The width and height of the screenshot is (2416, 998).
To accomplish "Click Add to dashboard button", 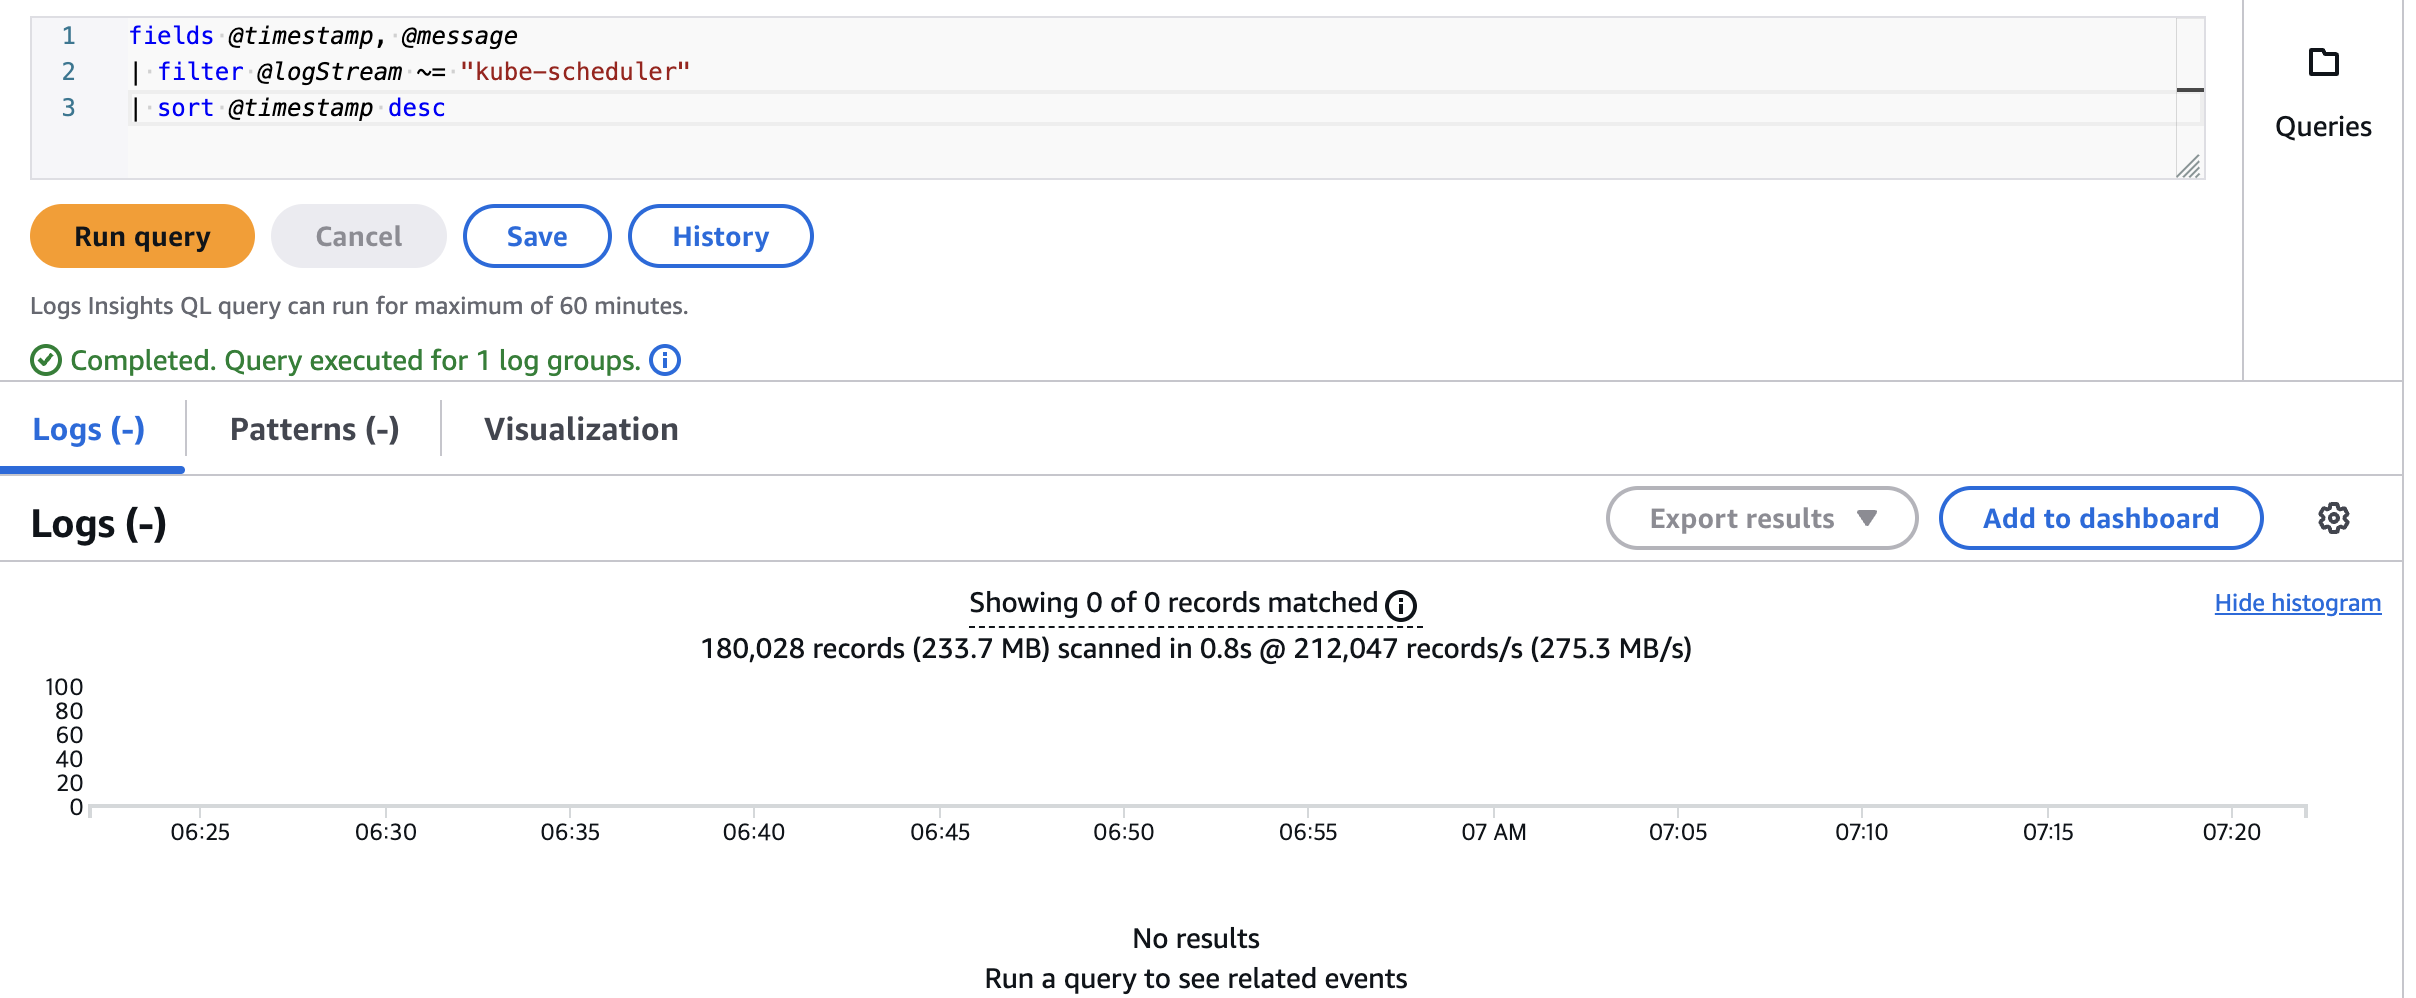I will click(2100, 518).
